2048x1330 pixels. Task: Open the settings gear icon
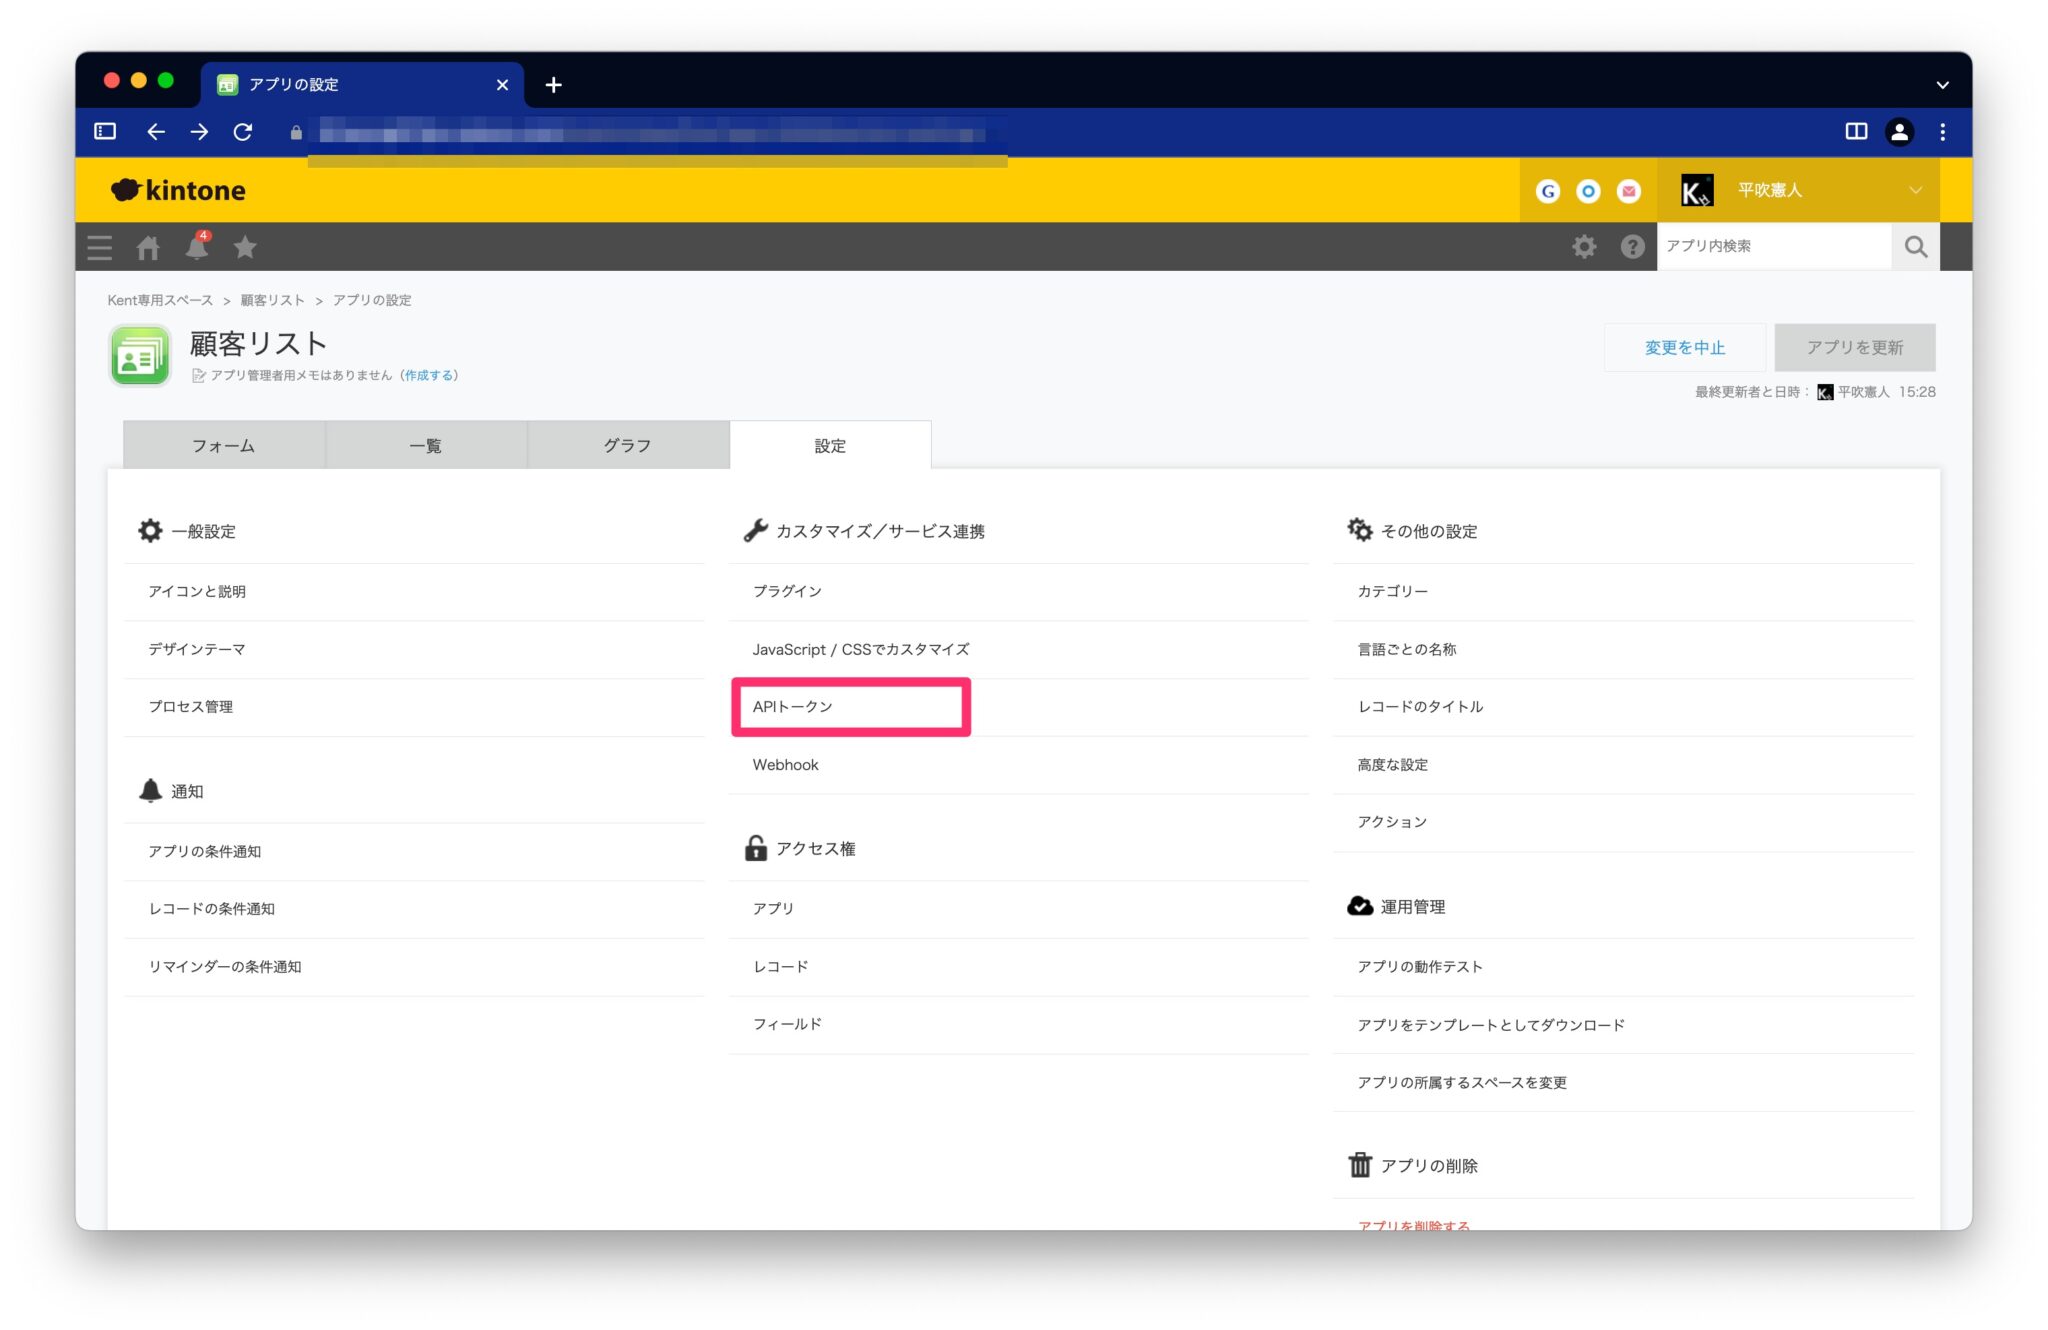[x=1583, y=246]
